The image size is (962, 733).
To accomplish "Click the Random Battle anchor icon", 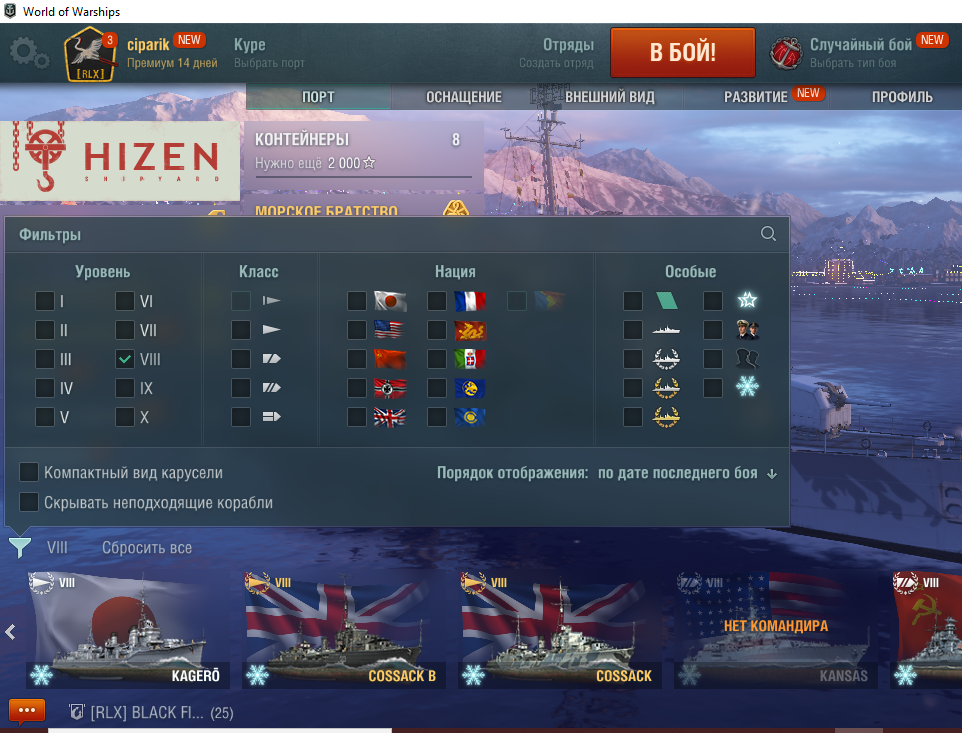I will click(786, 53).
